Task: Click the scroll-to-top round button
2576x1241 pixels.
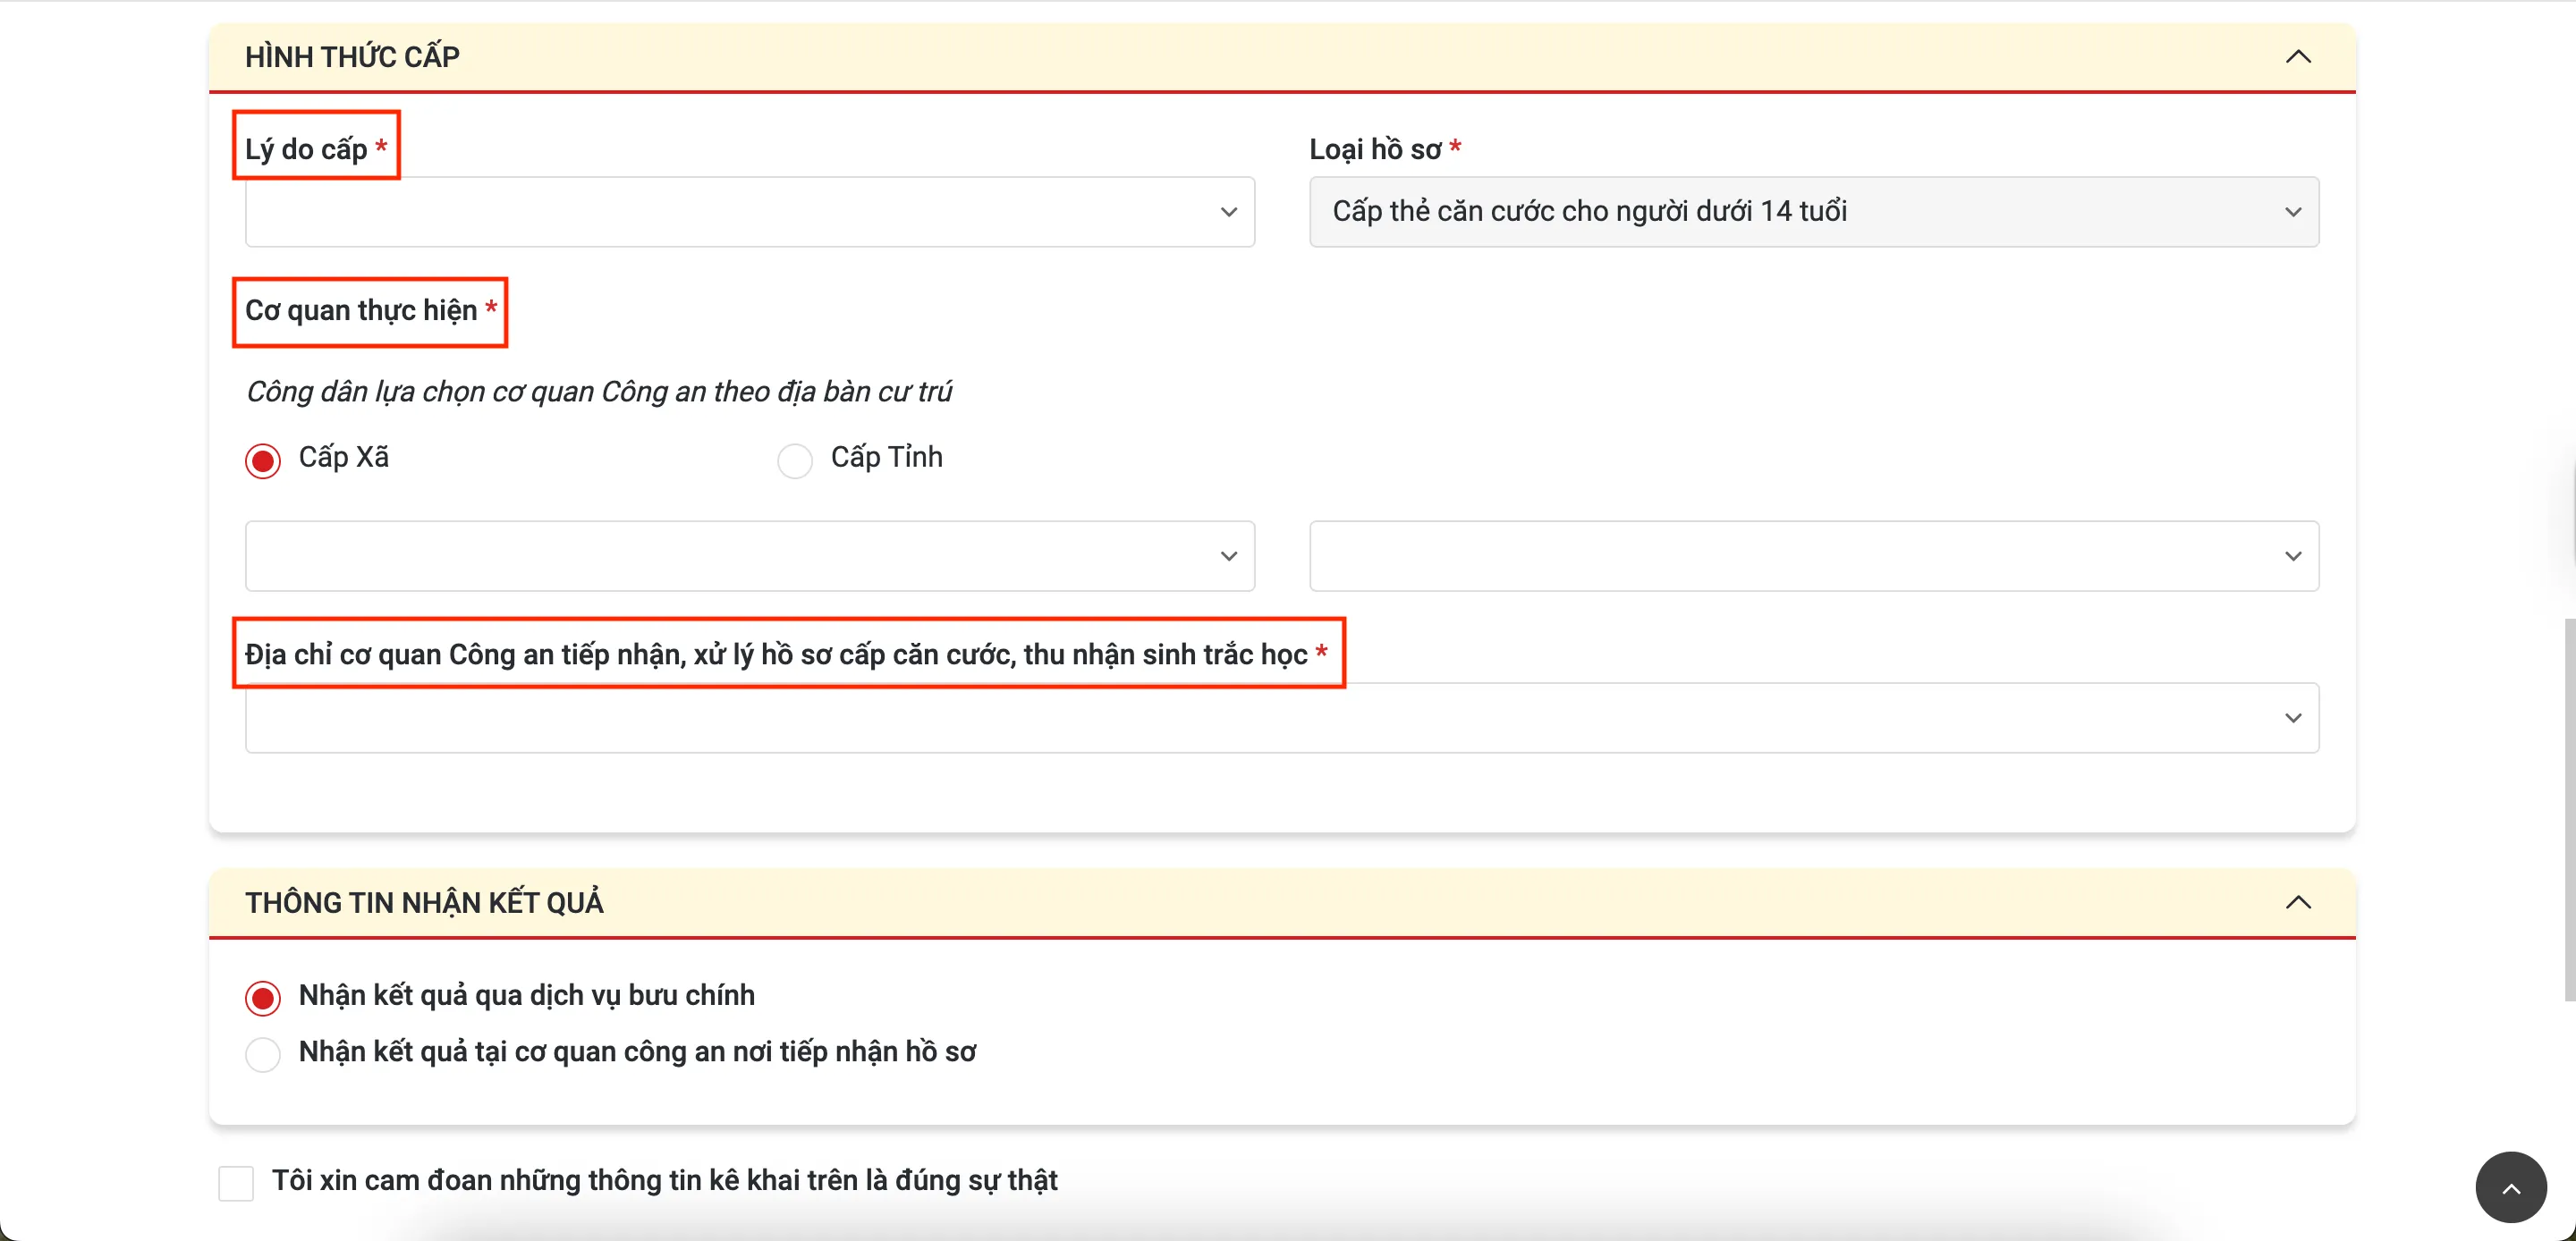Action: [2510, 1187]
